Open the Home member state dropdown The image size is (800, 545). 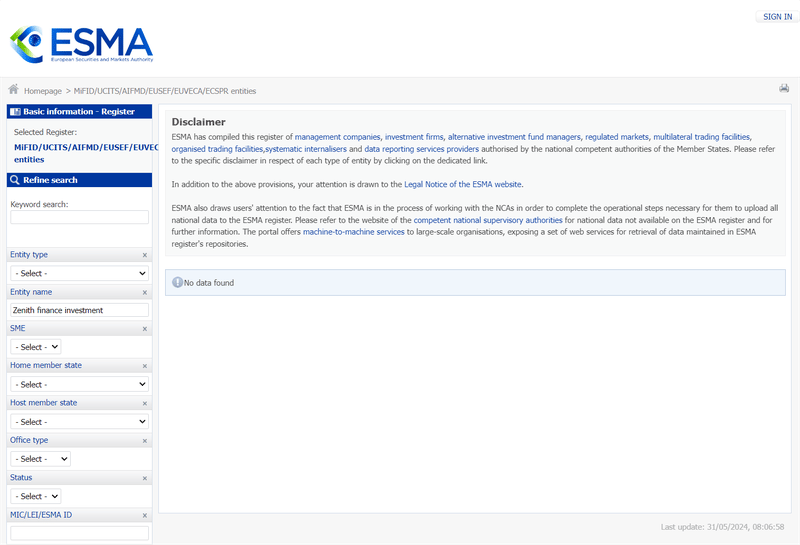(x=80, y=384)
